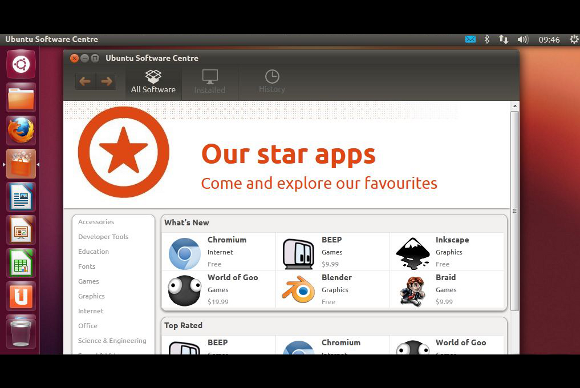
Task: Click the $9.99 price under BEEP
Action: 330,264
